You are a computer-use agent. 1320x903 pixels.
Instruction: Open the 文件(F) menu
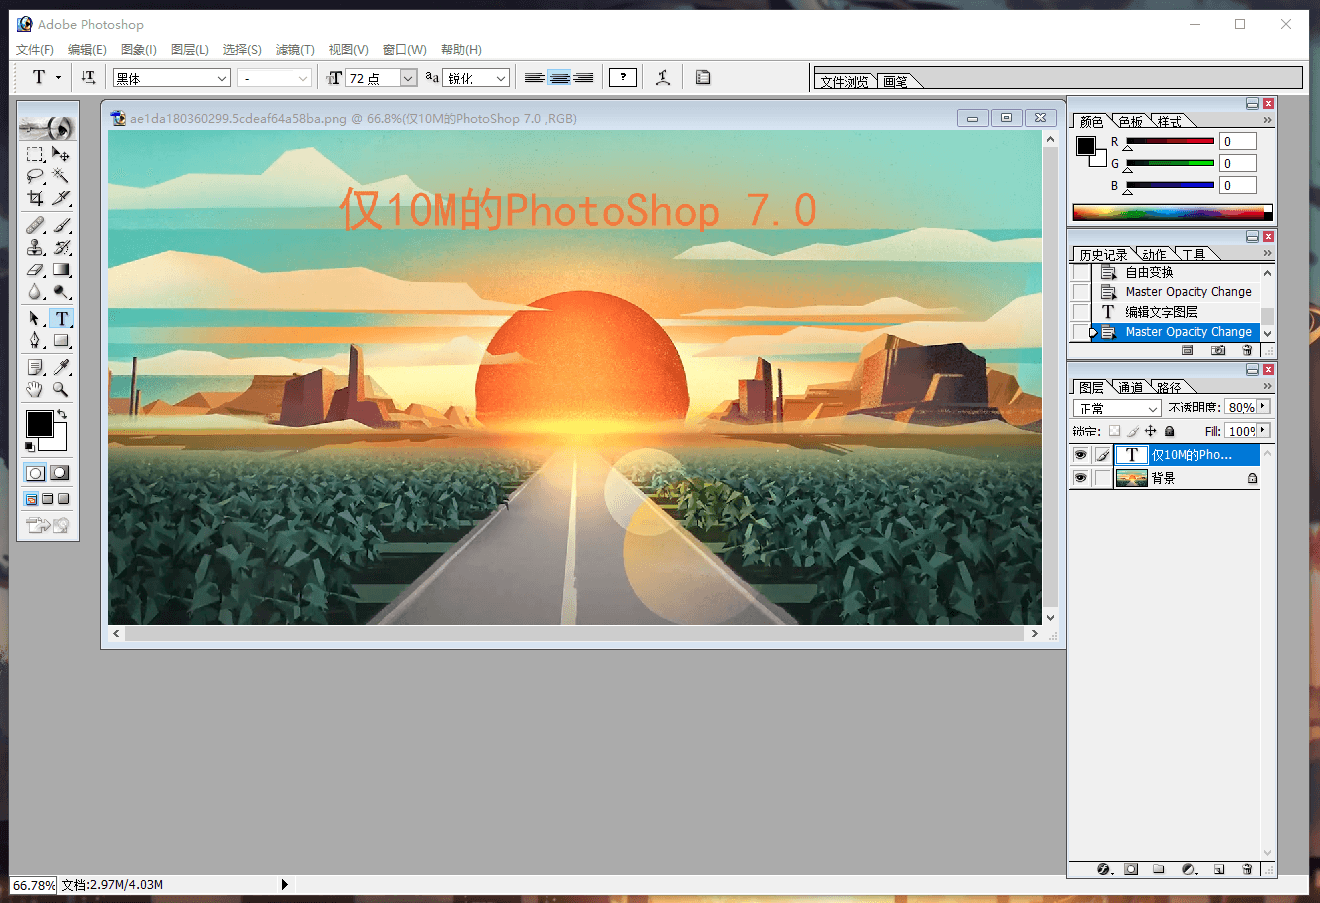35,49
